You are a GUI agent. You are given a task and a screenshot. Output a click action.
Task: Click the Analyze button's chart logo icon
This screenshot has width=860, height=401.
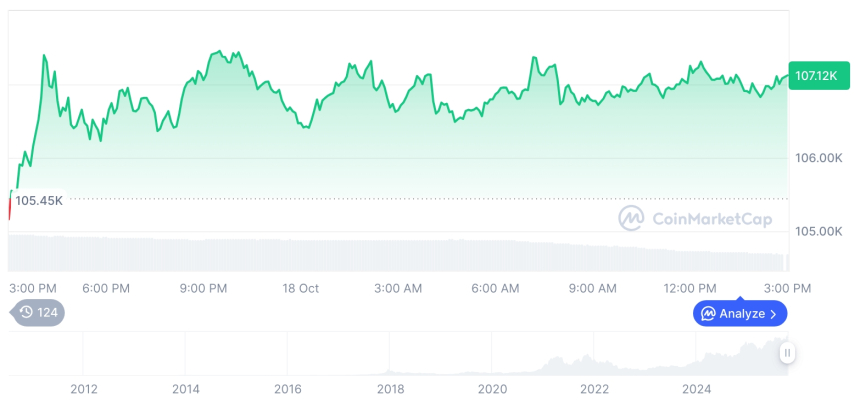pyautogui.click(x=708, y=314)
